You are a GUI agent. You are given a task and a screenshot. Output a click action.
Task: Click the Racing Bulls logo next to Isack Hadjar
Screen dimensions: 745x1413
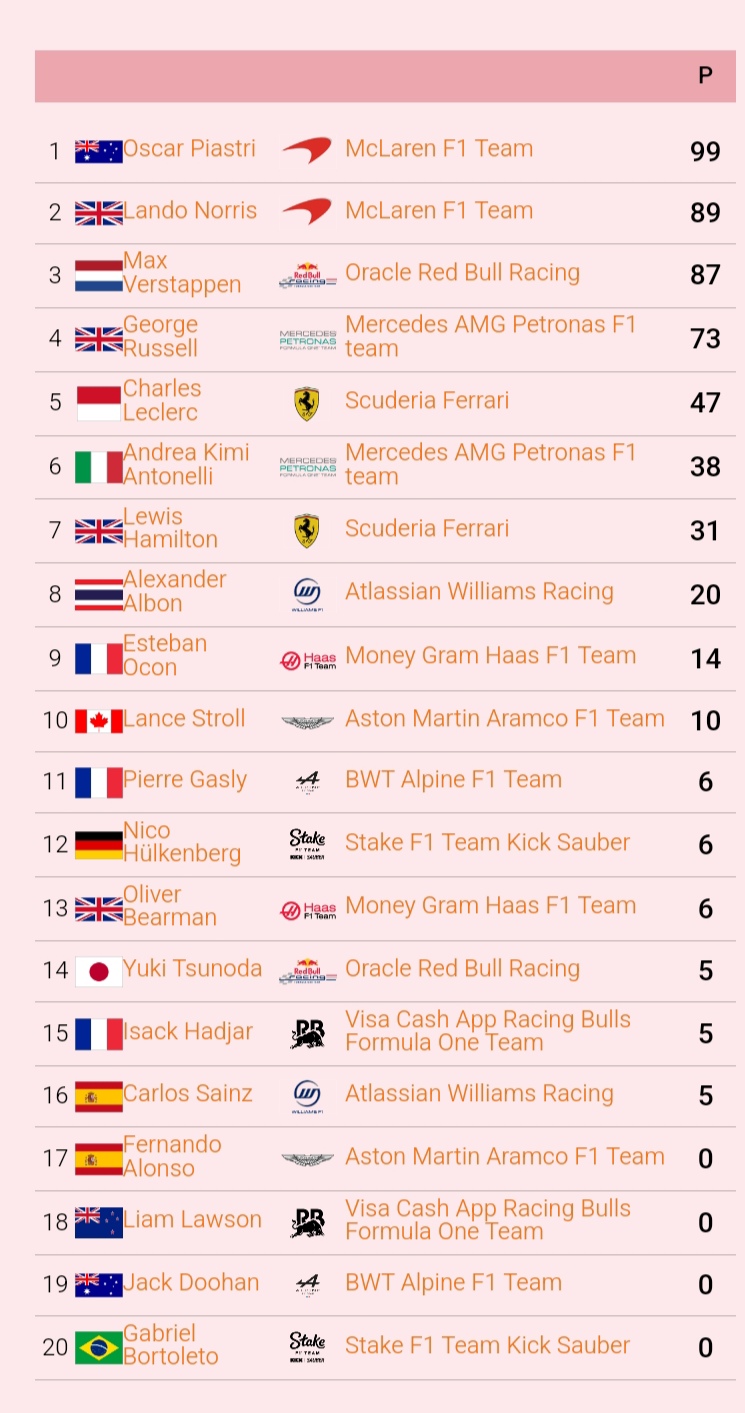pos(307,1033)
